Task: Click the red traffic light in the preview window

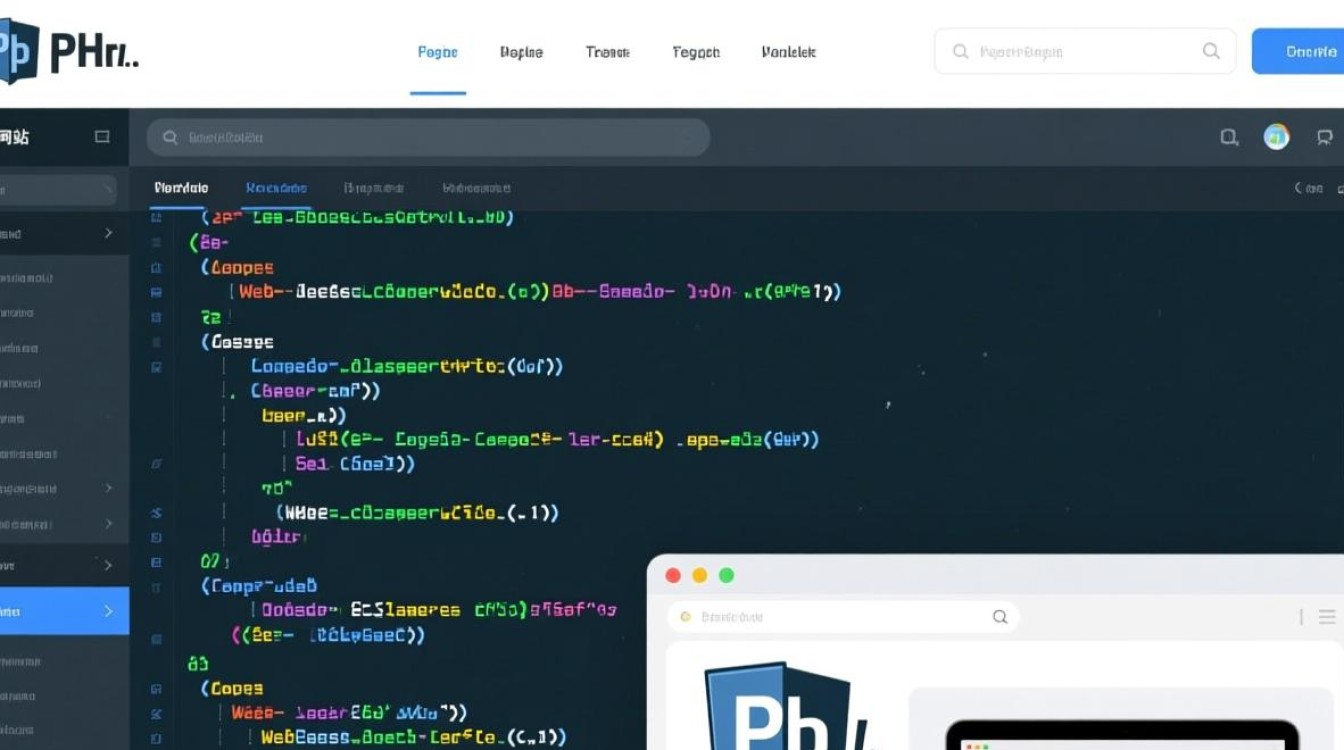Action: [673, 575]
